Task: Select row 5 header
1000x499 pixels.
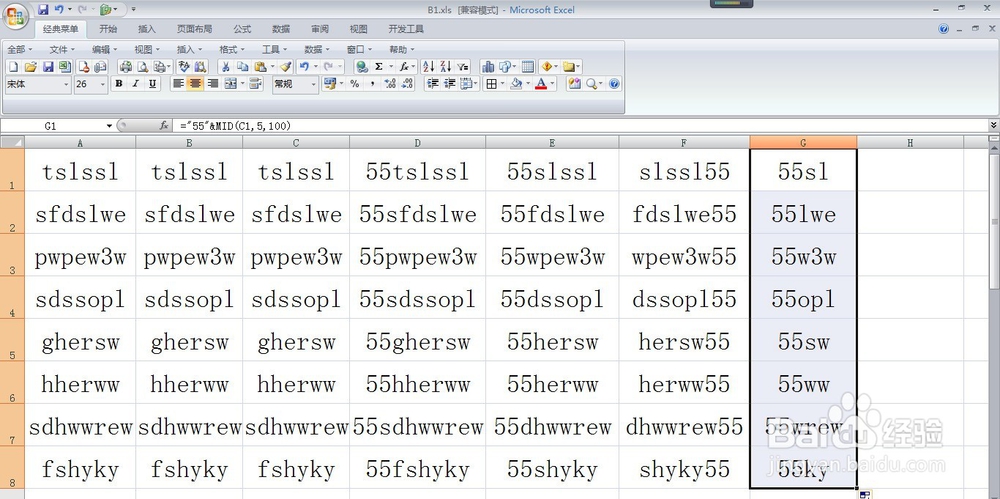Action: coord(12,340)
